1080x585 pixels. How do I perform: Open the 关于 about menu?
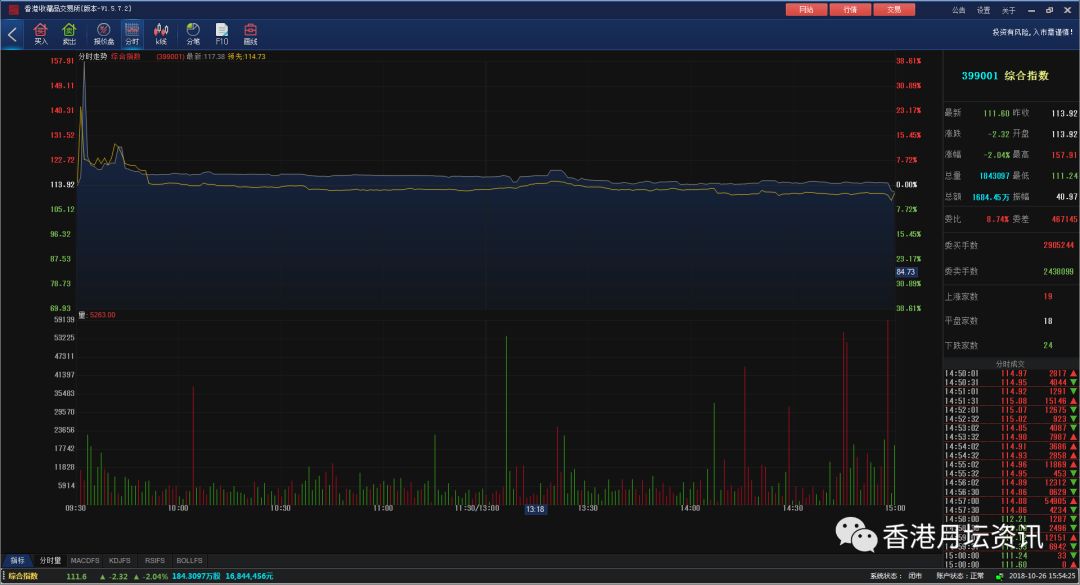click(x=1008, y=10)
